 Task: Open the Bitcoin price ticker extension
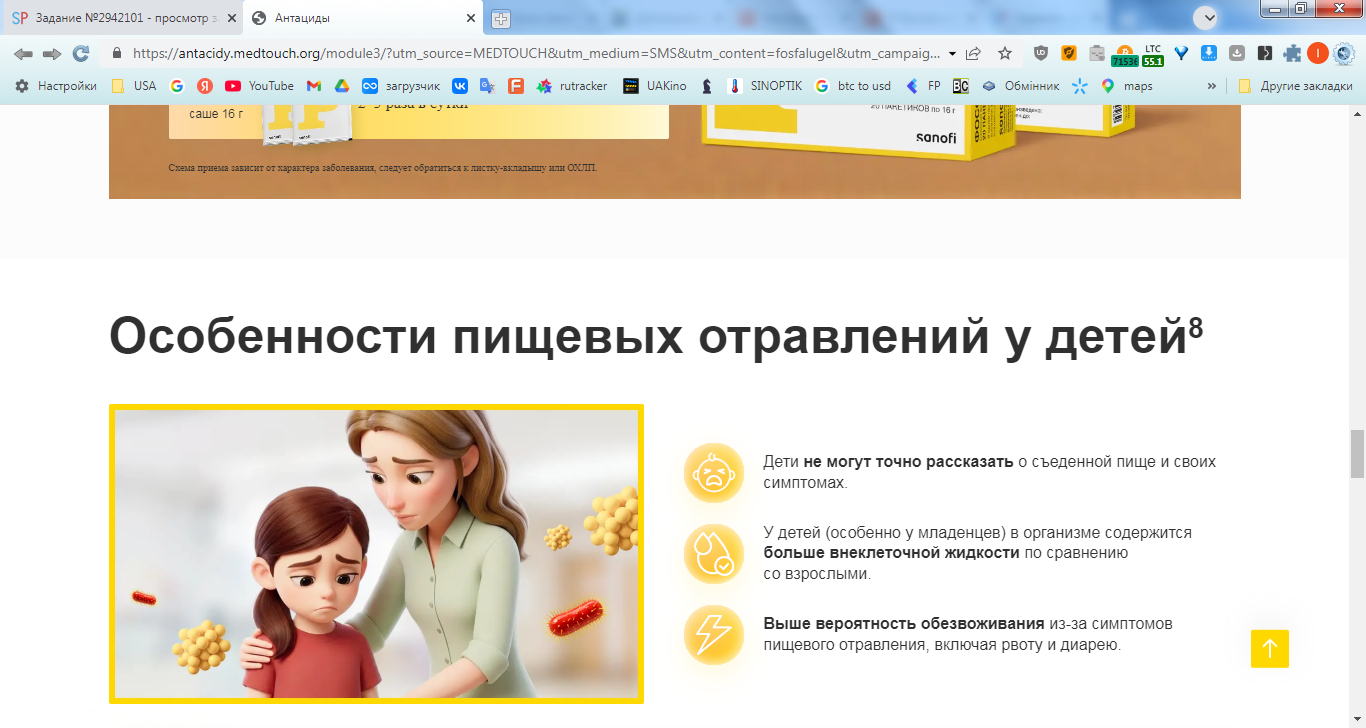tap(1125, 55)
